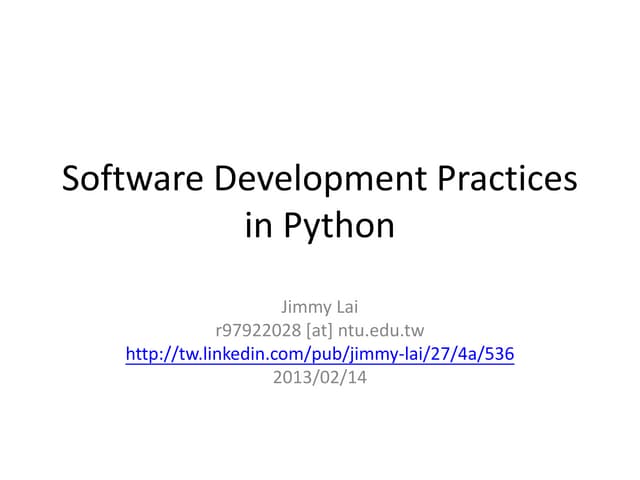Screen dimensions: 640x480
Task: Click the email line 'r97922028 [at] ntu.edu.tw'
Action: tap(320, 330)
